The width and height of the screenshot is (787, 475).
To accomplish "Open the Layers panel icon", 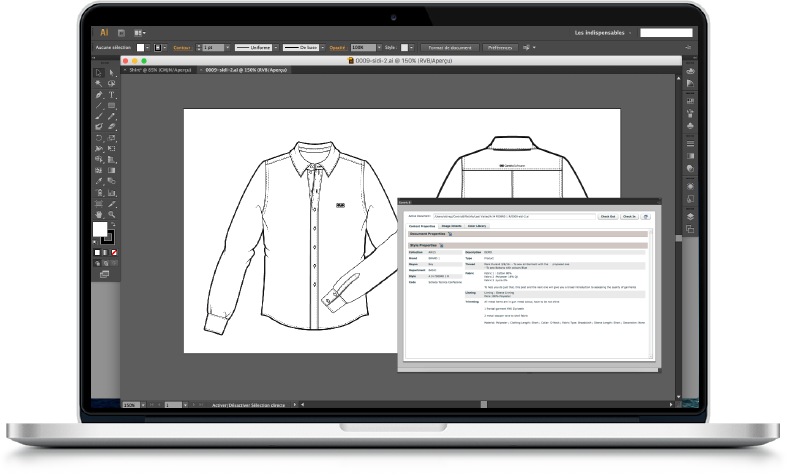I will 690,215.
